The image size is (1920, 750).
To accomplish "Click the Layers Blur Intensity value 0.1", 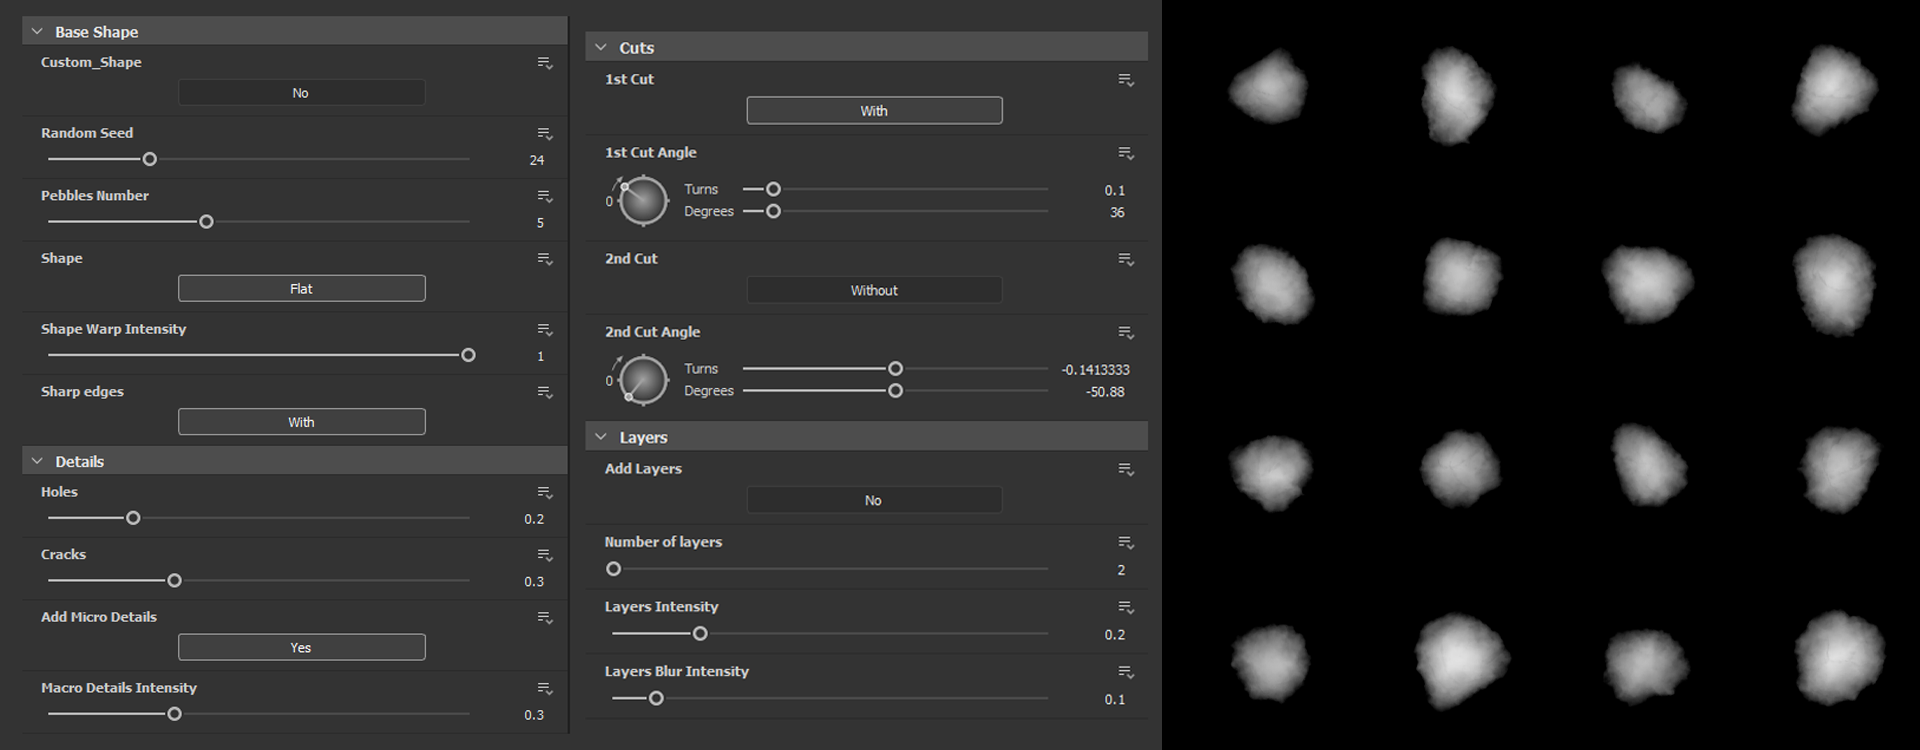I will (1115, 700).
